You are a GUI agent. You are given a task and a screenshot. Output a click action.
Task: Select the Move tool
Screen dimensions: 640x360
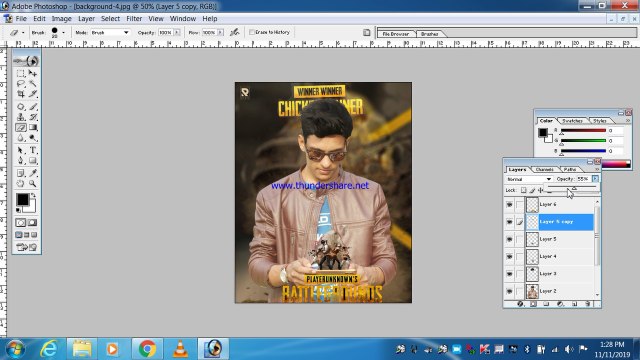(33, 73)
